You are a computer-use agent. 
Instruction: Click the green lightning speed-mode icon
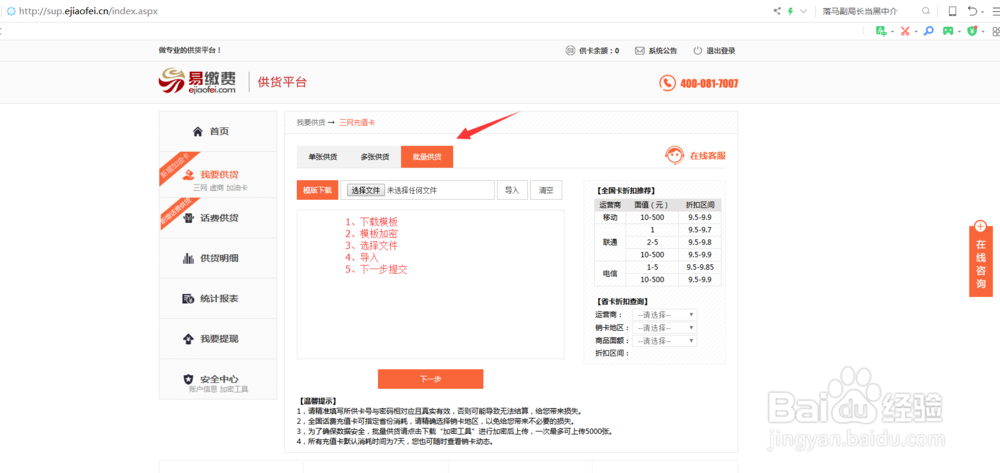click(791, 11)
